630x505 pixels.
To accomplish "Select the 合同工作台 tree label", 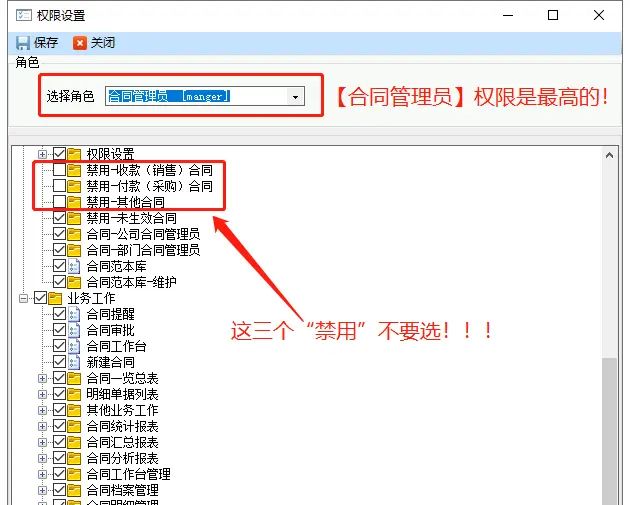I will pos(117,346).
